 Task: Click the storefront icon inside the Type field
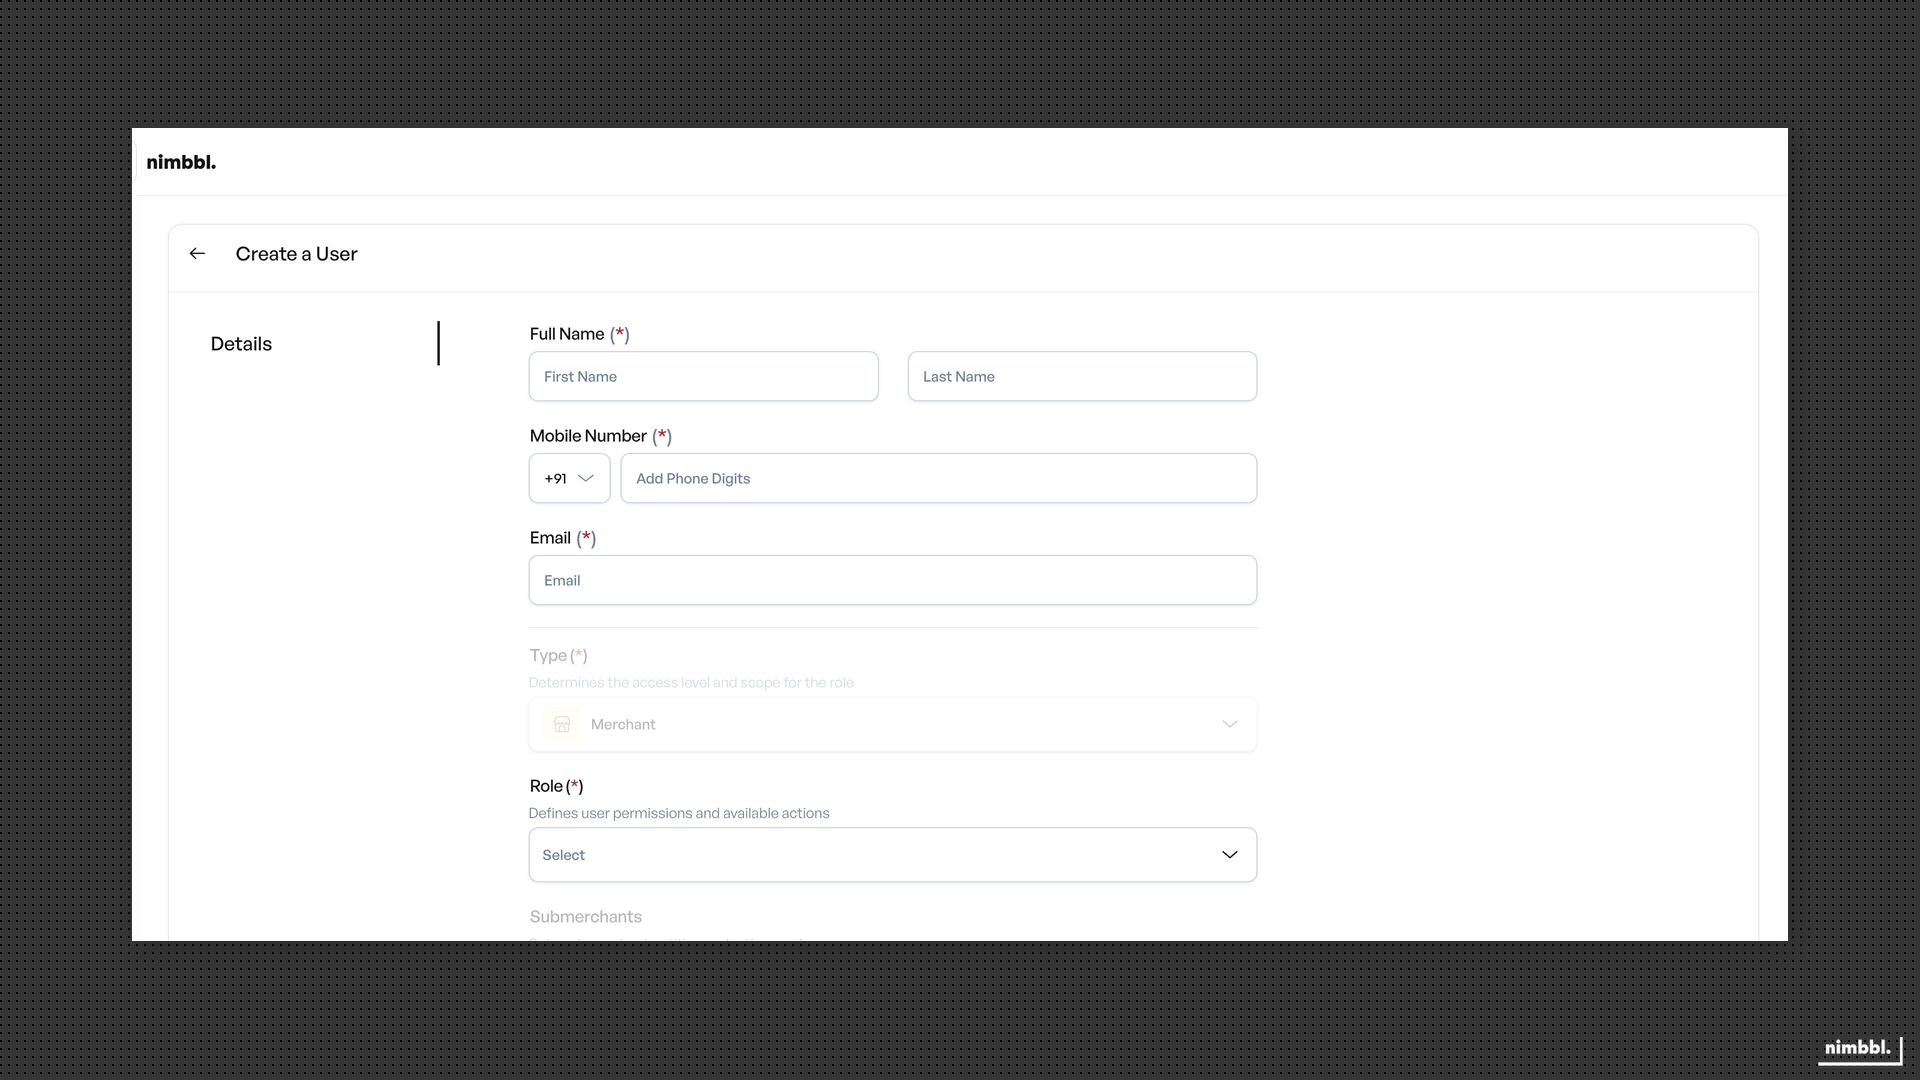click(561, 723)
